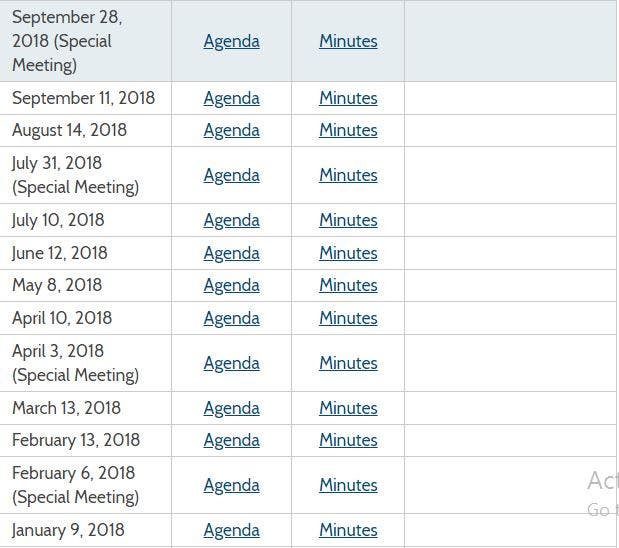
Task: View Minutes for June 12, 2018
Action: [x=348, y=253]
